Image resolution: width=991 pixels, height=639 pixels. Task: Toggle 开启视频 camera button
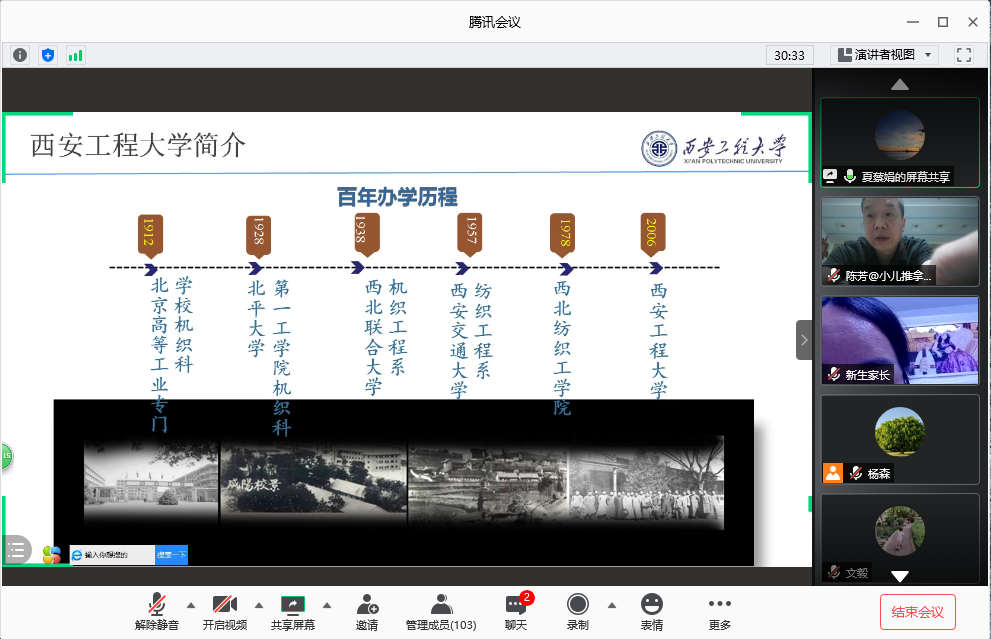[x=224, y=611]
